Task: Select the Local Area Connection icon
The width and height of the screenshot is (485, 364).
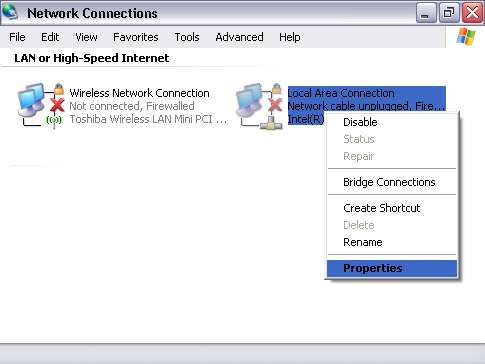Action: click(259, 106)
